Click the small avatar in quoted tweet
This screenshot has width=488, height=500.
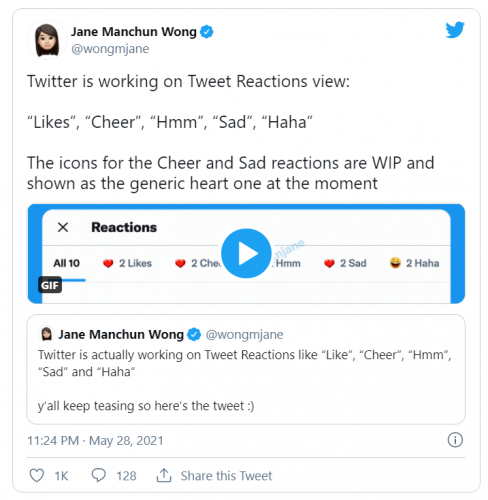[47, 334]
